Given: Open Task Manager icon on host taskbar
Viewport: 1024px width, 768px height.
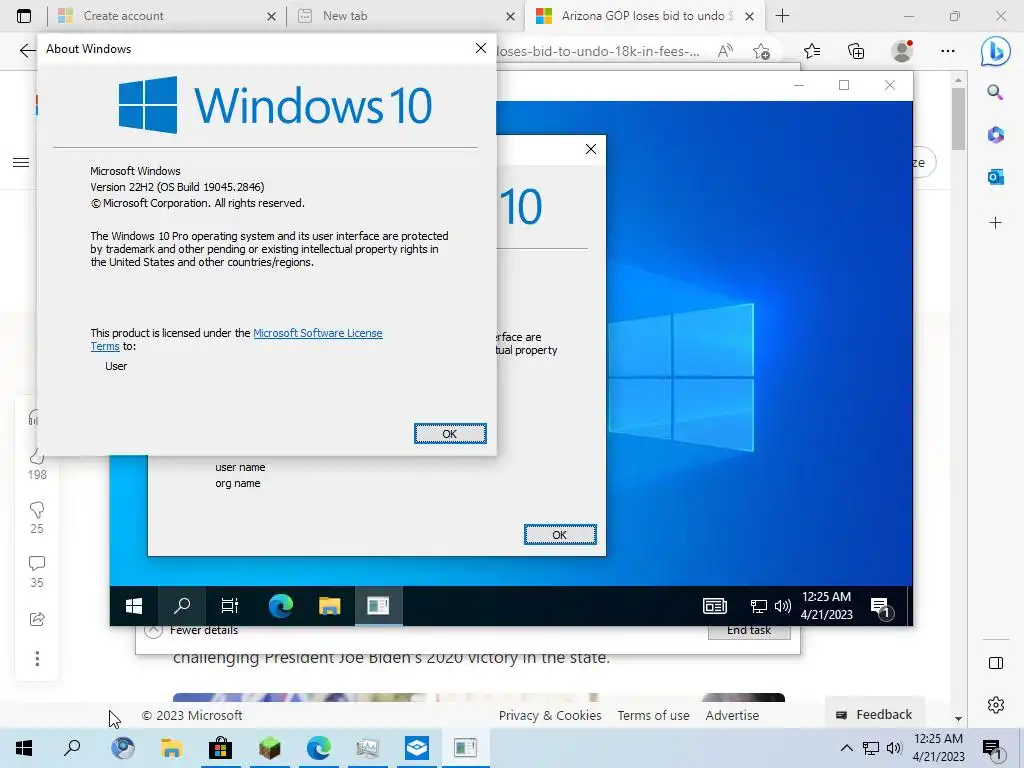Looking at the screenshot, I should 367,748.
